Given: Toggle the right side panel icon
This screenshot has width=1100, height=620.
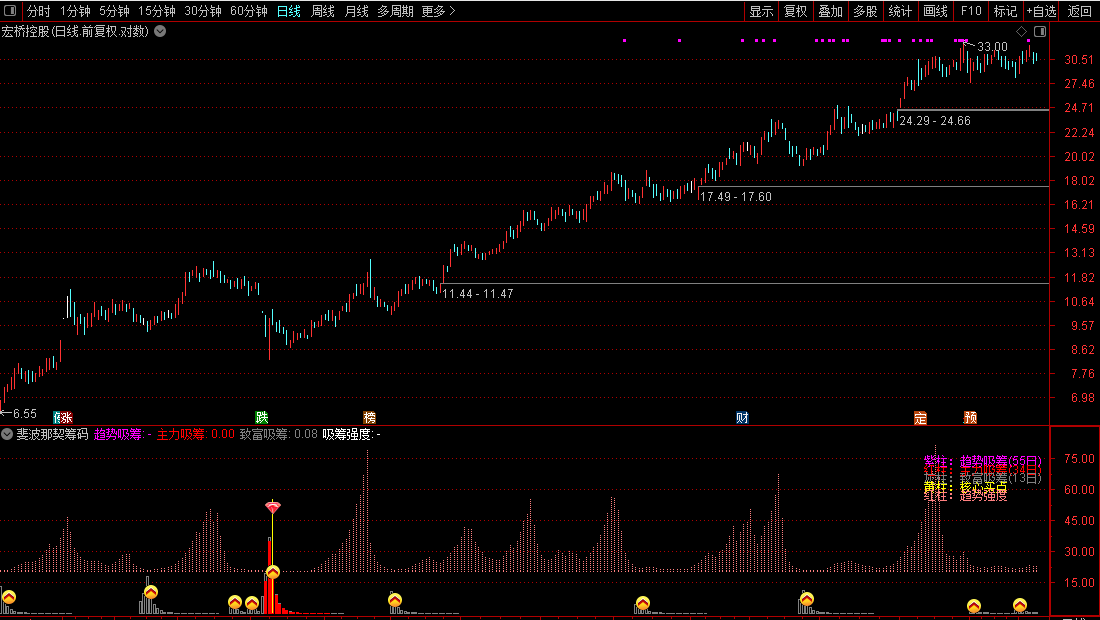Looking at the screenshot, I should [x=1040, y=32].
